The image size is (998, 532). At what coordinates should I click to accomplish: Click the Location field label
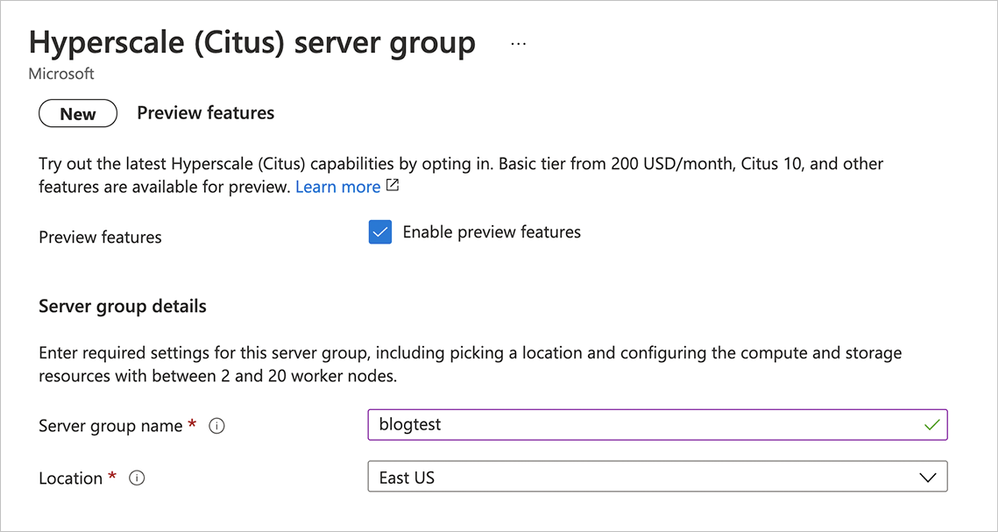(70, 478)
